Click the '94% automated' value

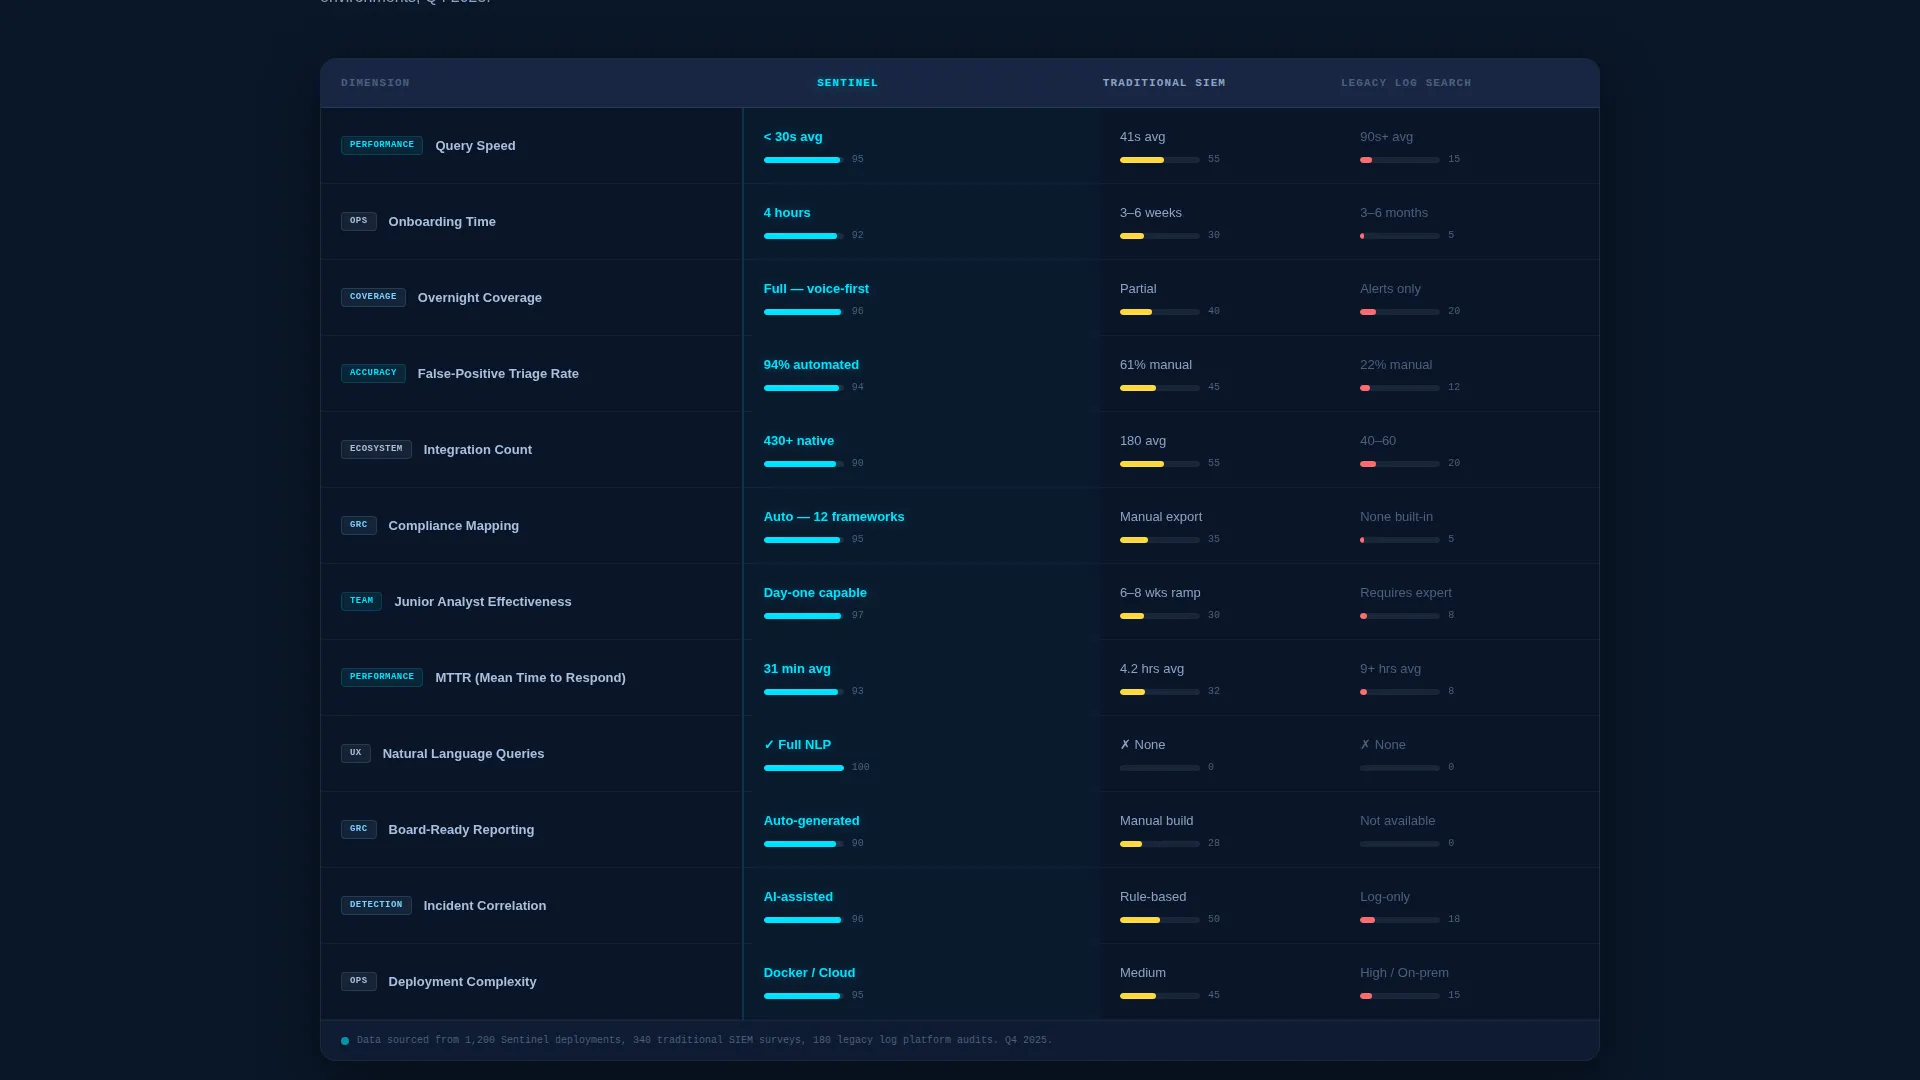click(811, 365)
